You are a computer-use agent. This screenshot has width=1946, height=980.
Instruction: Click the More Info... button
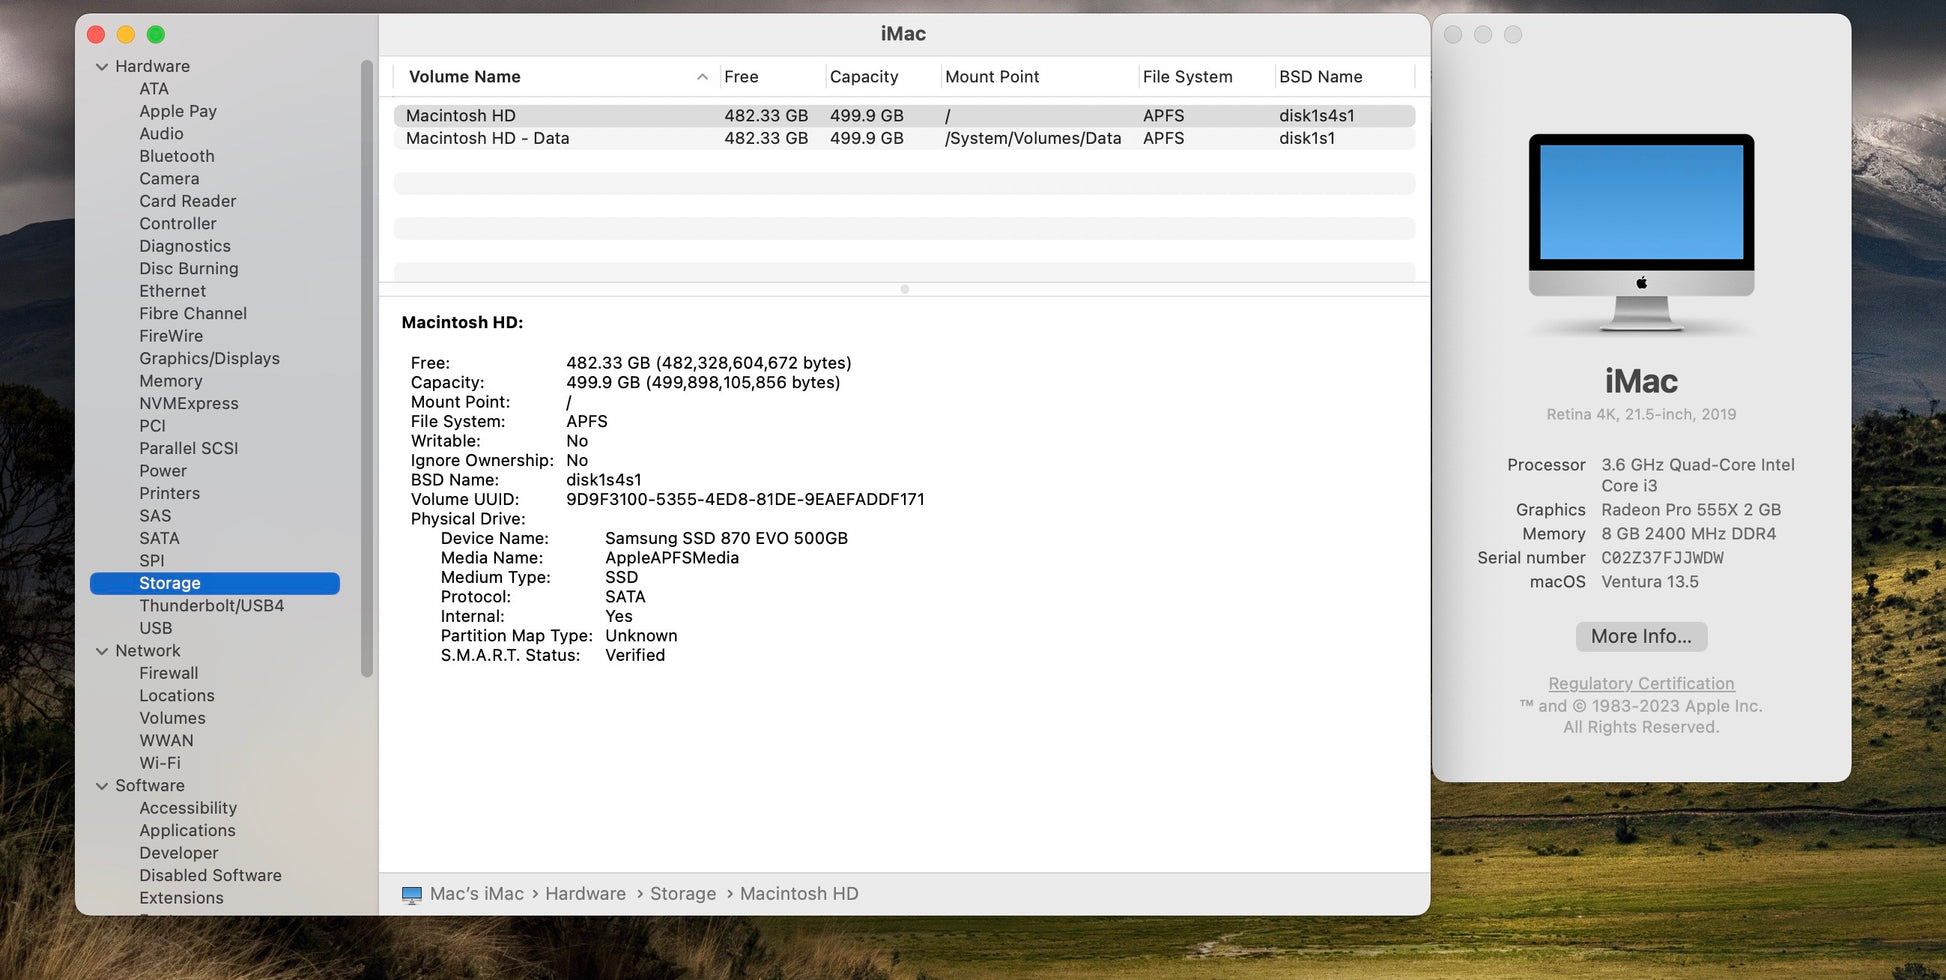[1640, 637]
